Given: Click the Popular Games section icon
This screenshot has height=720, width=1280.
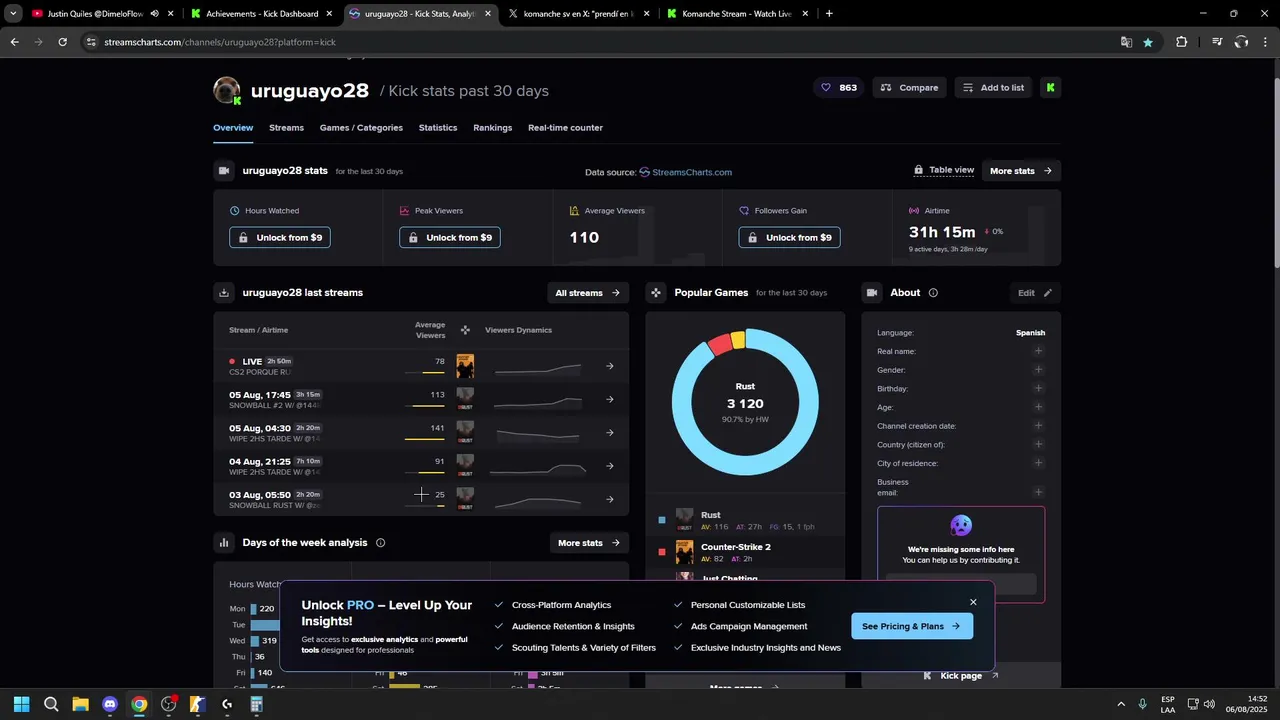Looking at the screenshot, I should click(x=655, y=293).
